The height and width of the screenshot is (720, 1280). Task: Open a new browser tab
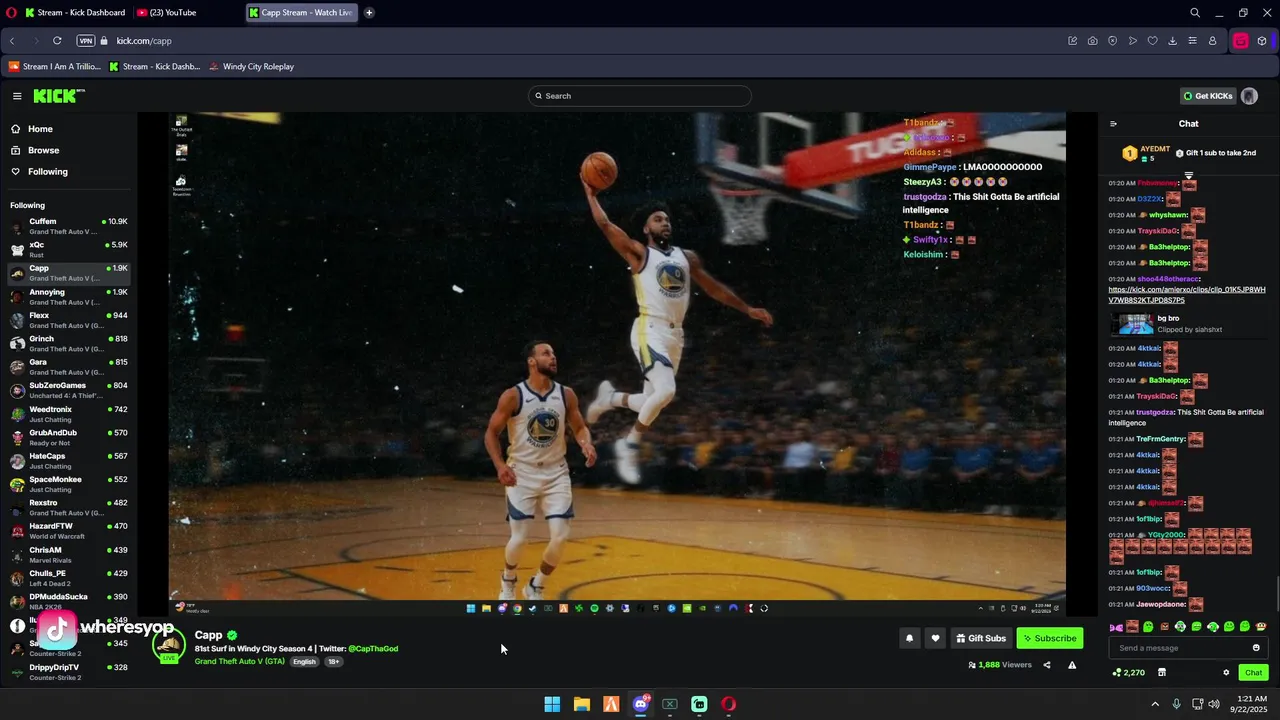tap(369, 13)
